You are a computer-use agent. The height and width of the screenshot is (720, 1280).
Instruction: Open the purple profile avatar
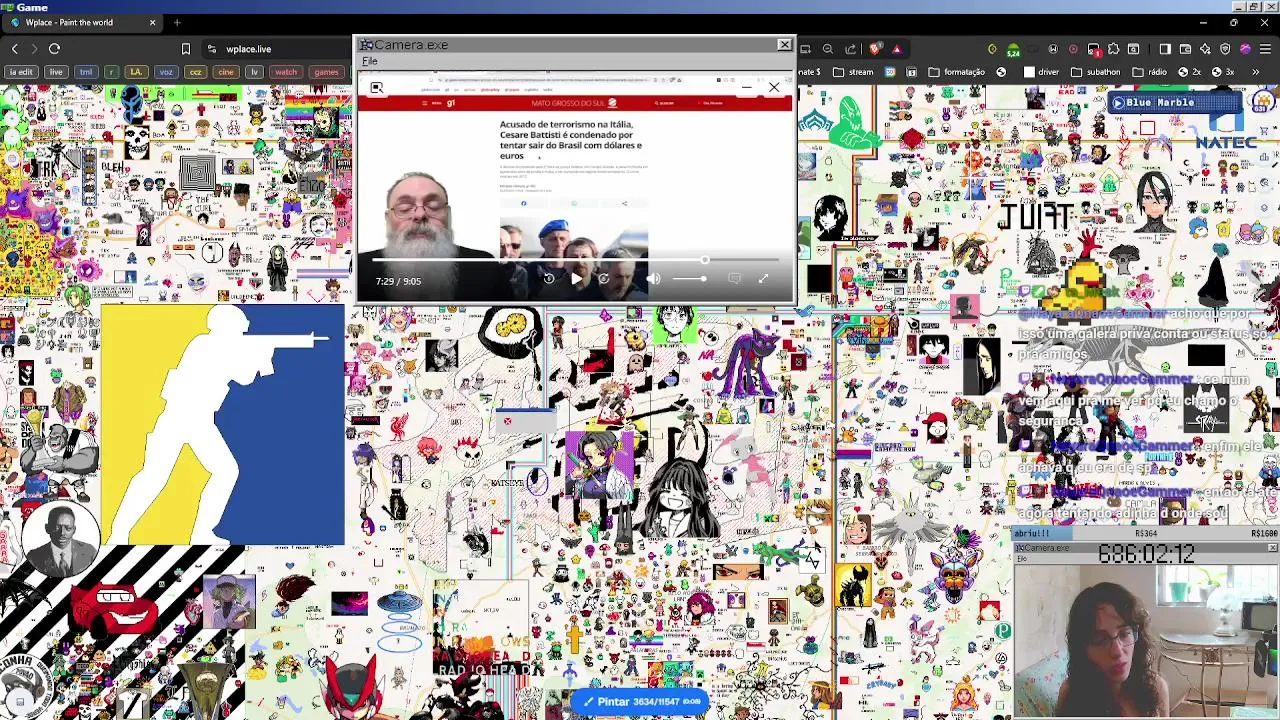point(1245,49)
